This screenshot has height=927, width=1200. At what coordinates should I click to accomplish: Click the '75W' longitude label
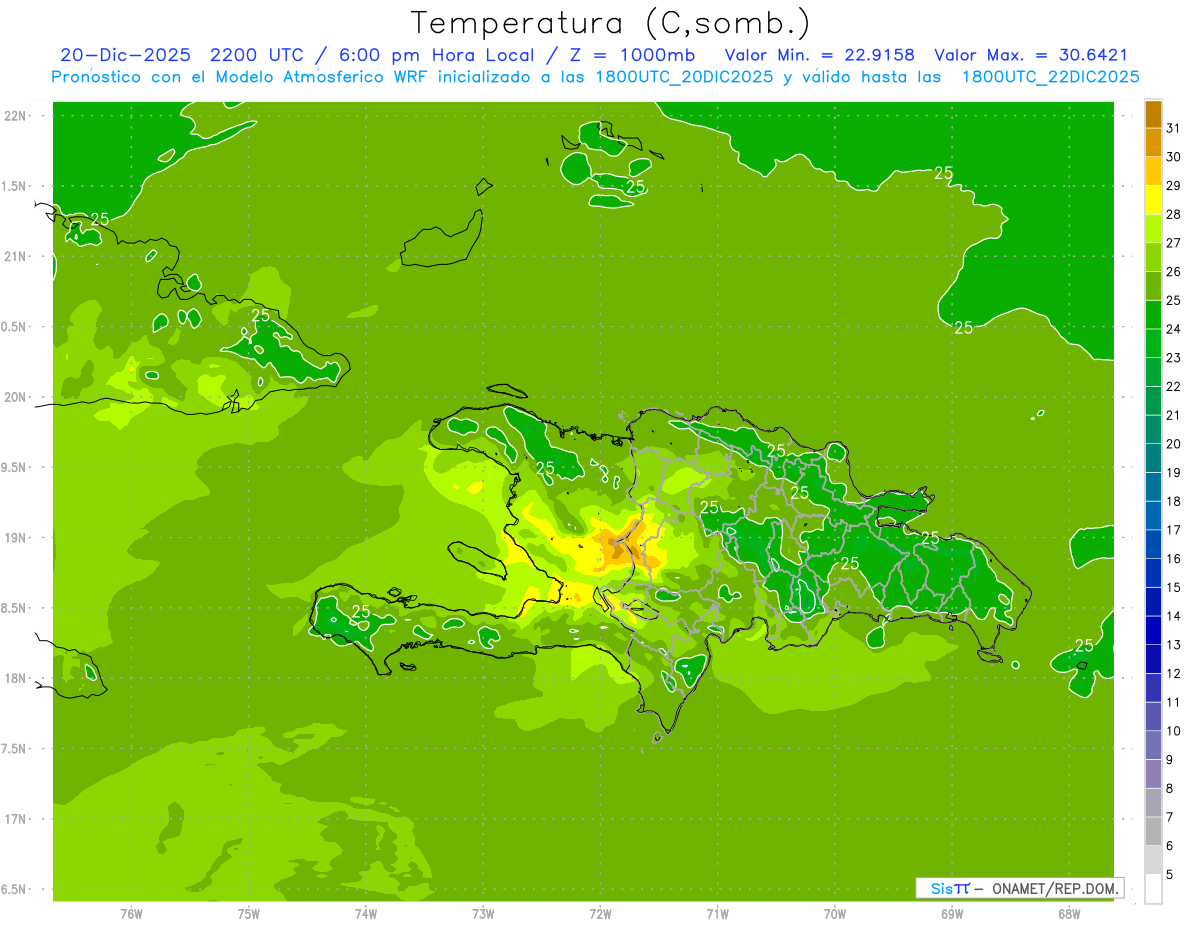point(249,914)
